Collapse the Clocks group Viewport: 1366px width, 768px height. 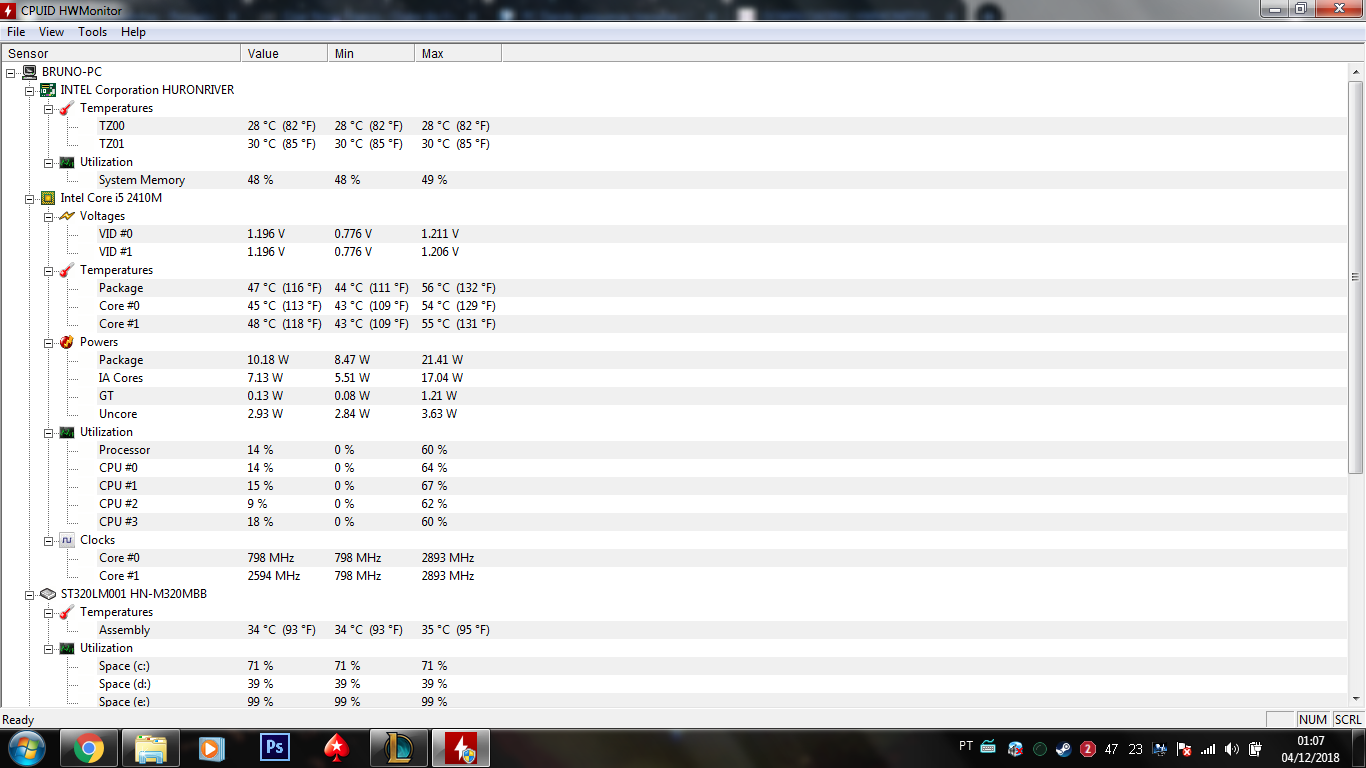pyautogui.click(x=48, y=540)
